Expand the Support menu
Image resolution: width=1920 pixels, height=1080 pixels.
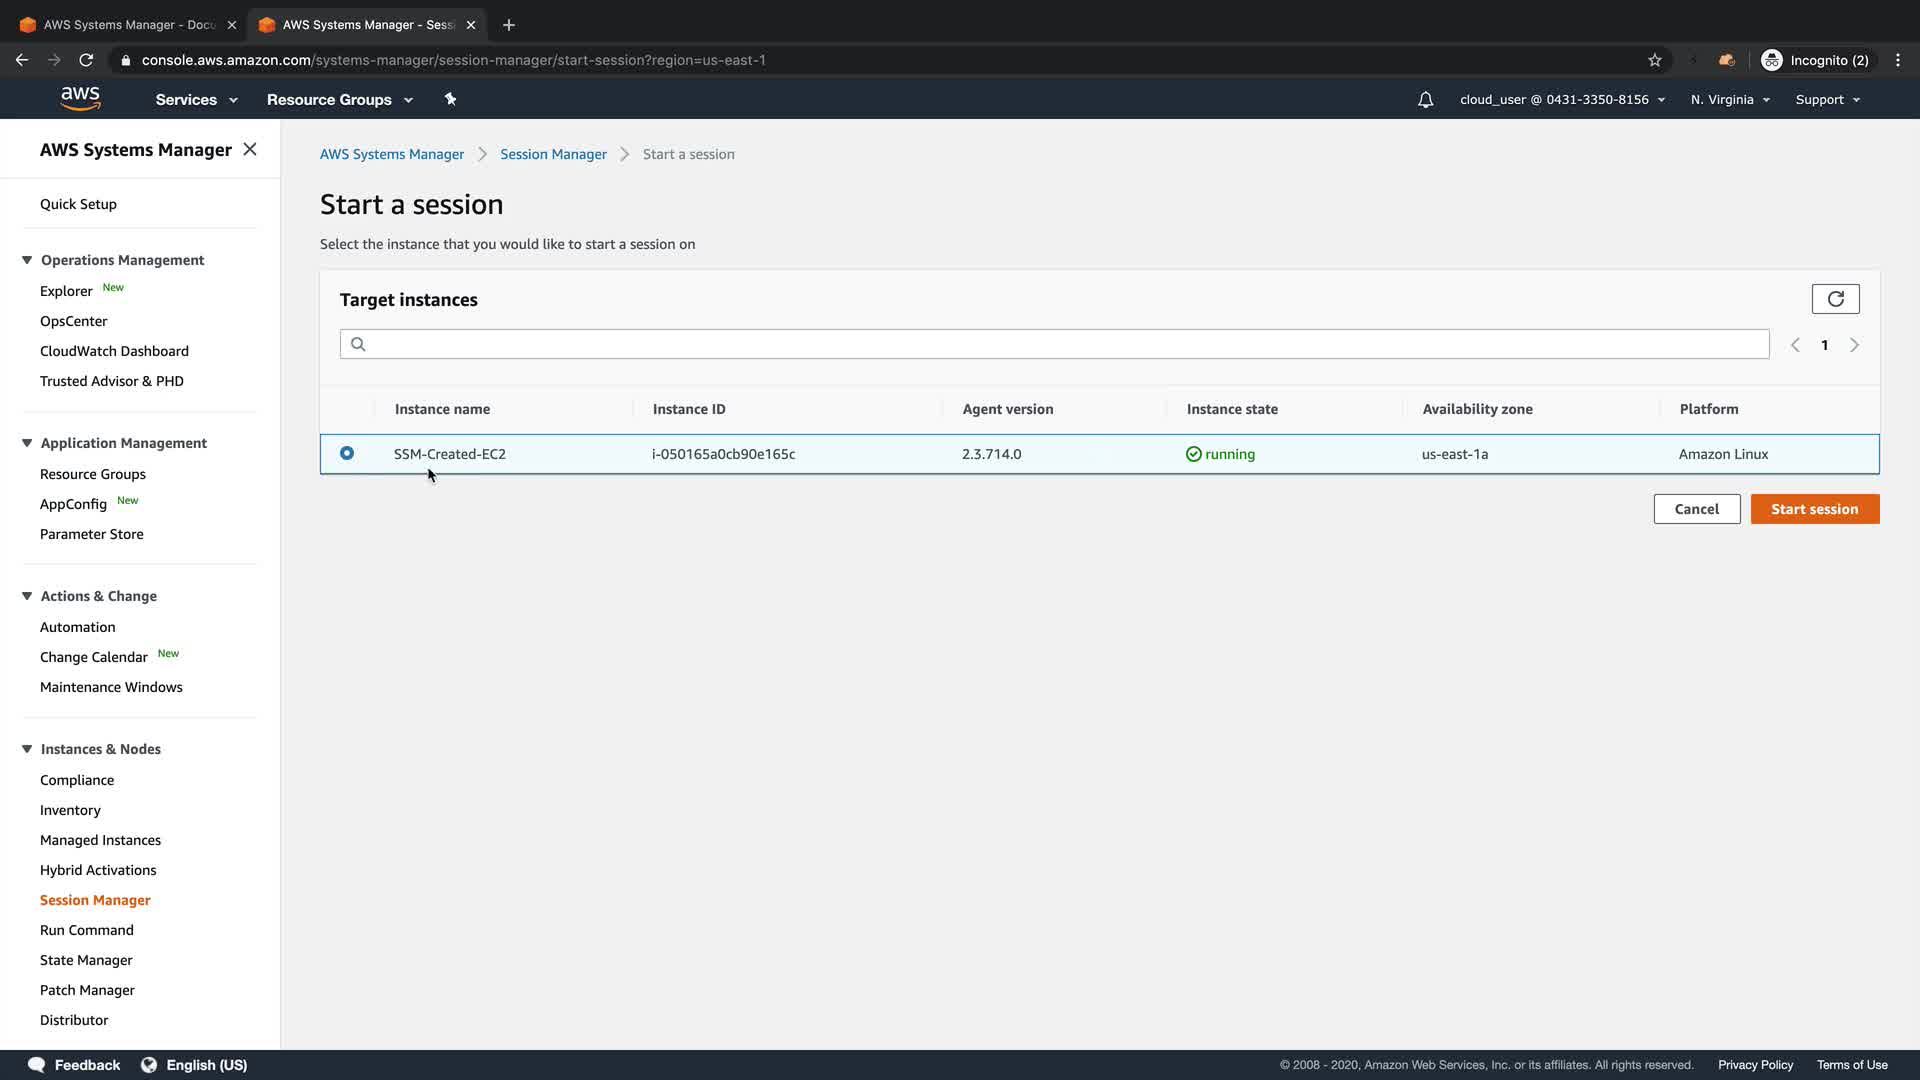(x=1827, y=100)
